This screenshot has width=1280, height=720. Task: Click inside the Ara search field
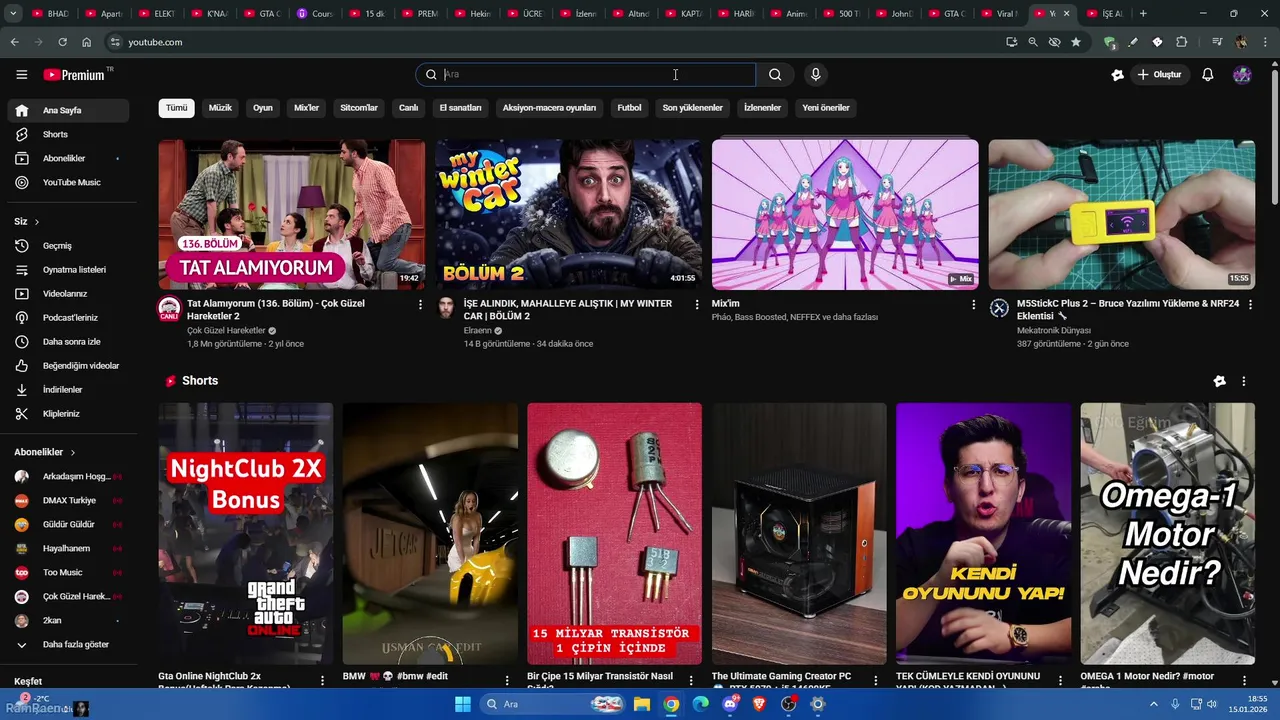tap(586, 75)
